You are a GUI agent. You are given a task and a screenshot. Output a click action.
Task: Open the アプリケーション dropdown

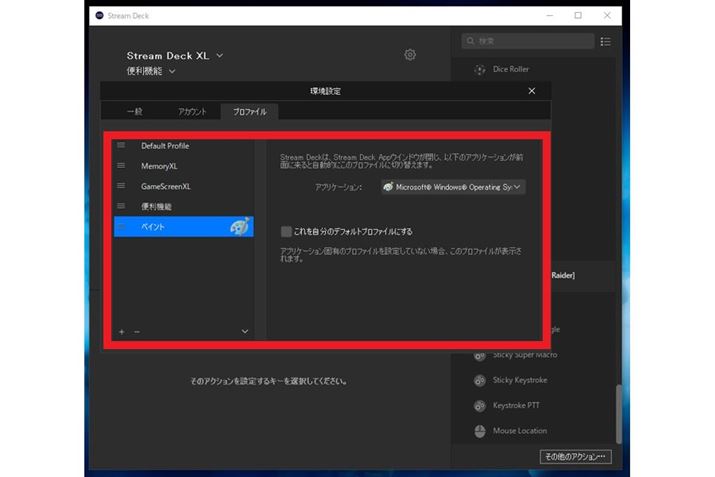[452, 187]
